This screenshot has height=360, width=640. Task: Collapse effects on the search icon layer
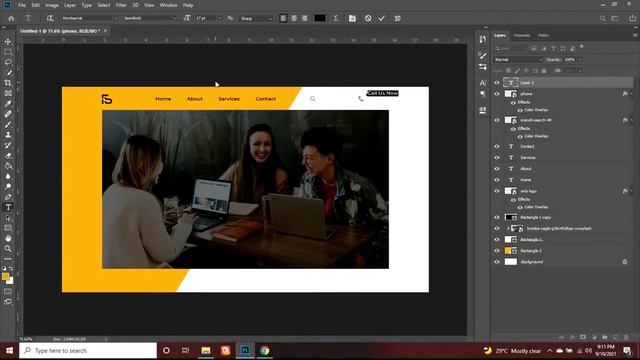(631, 120)
